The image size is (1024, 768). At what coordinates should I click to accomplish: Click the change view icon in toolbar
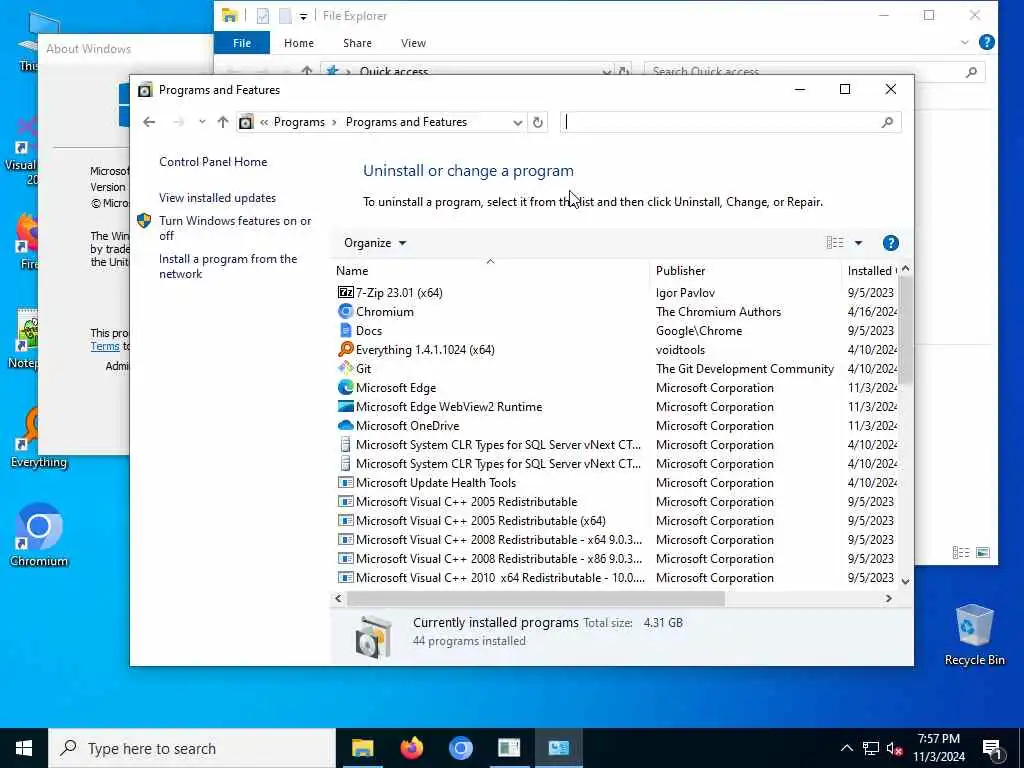[835, 243]
